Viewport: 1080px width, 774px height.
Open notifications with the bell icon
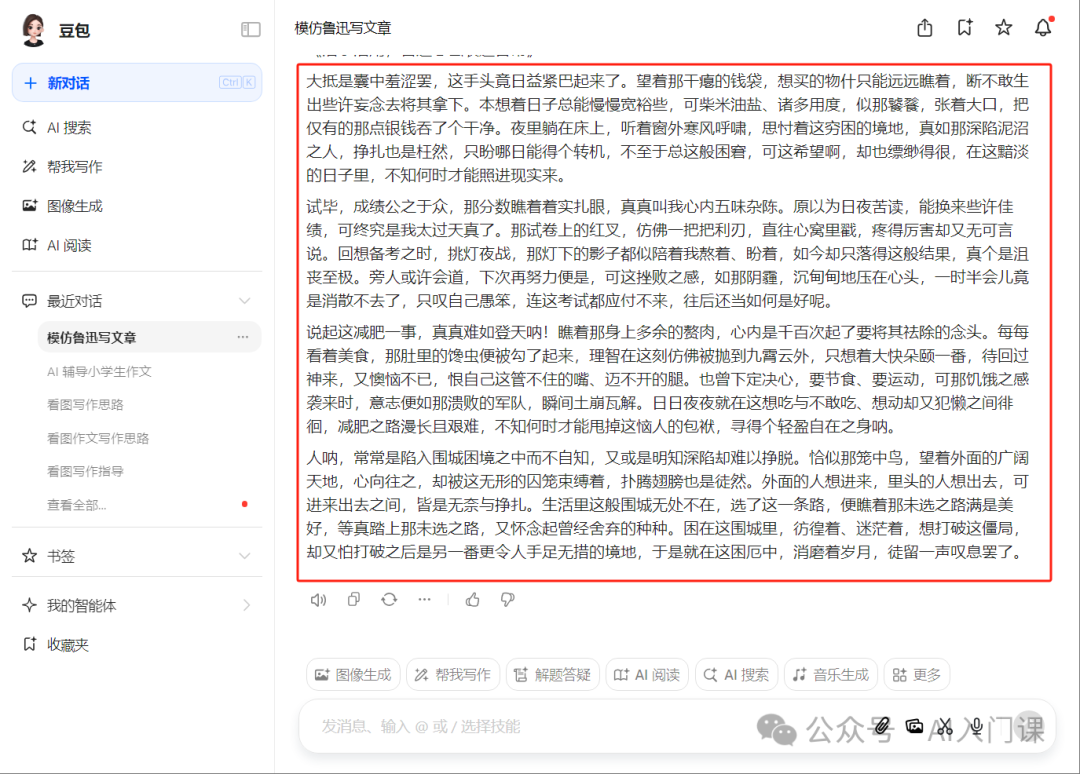click(x=1043, y=28)
